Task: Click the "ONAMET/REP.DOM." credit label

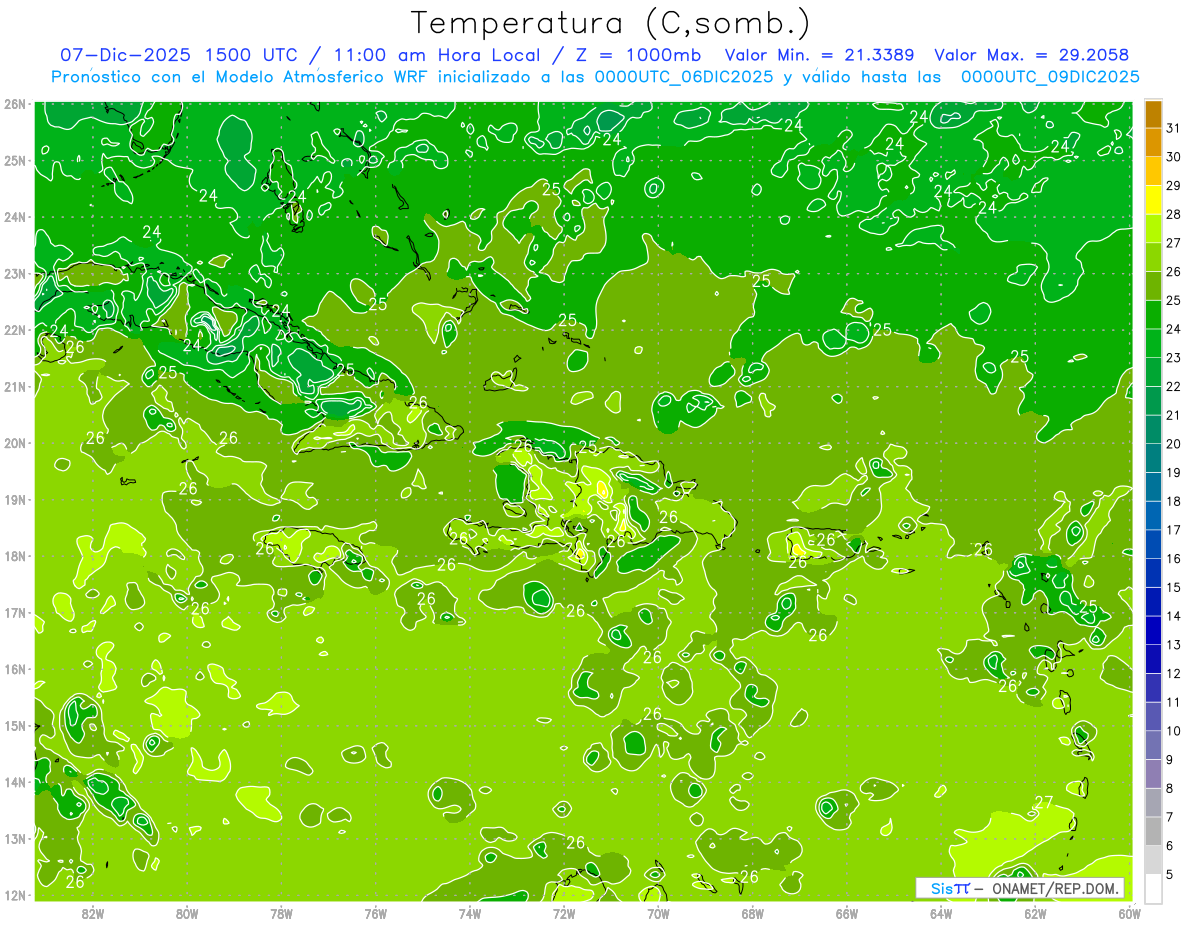Action: click(x=1055, y=888)
